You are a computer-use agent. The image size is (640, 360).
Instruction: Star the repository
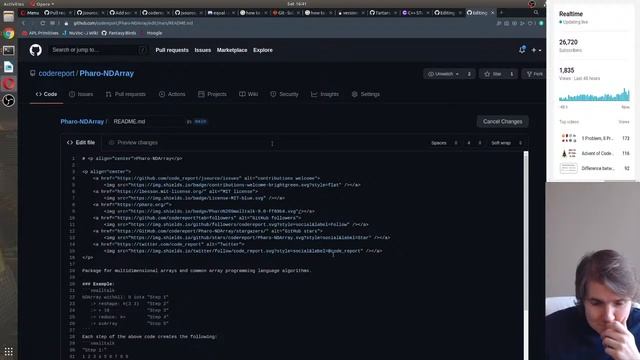click(493, 74)
